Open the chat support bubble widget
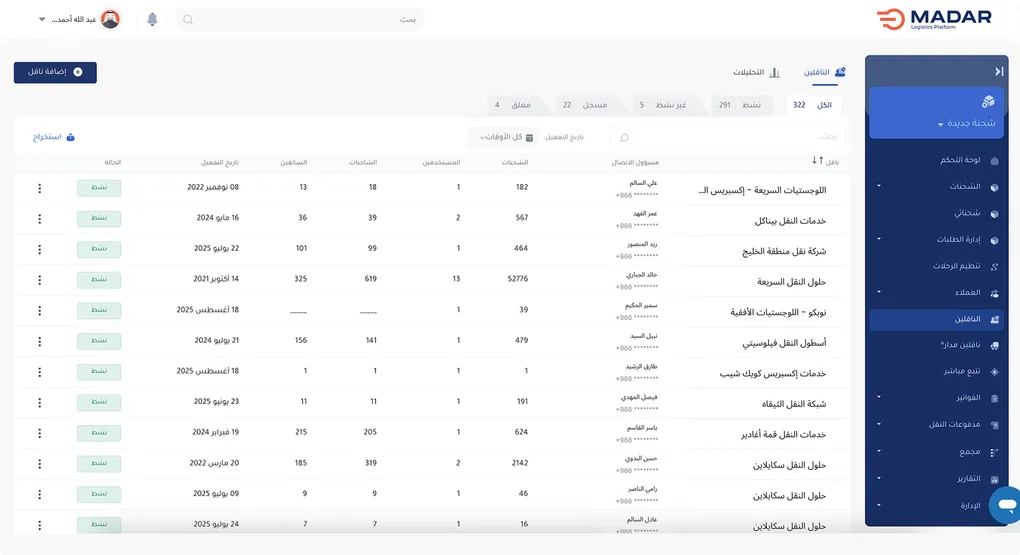1020x555 pixels. click(x=1005, y=505)
